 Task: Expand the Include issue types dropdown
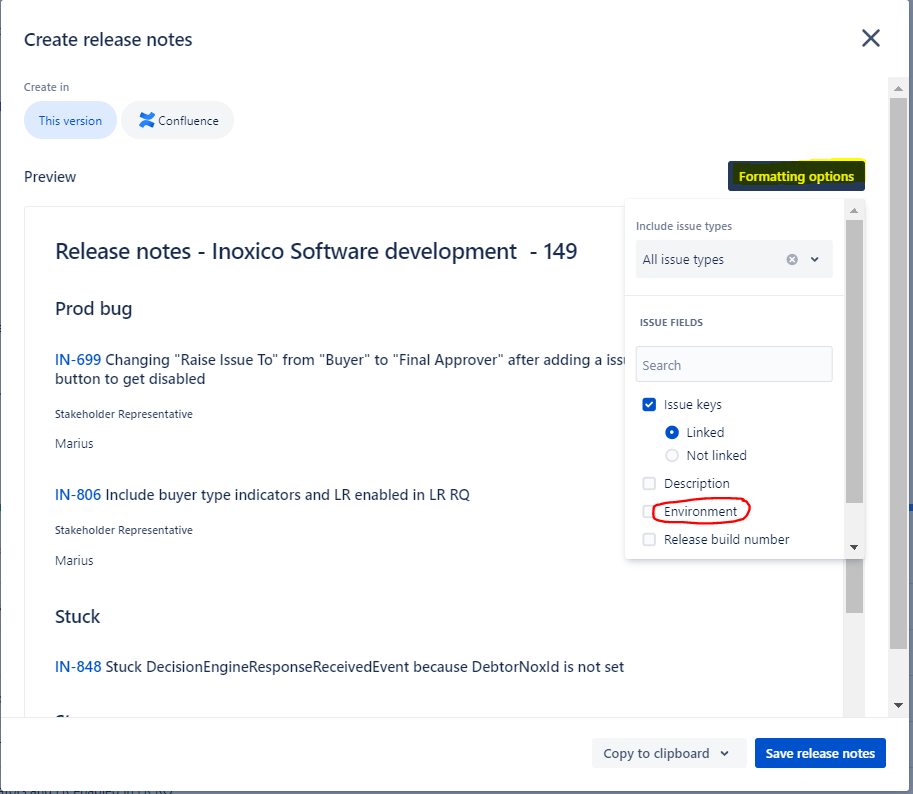coord(815,260)
